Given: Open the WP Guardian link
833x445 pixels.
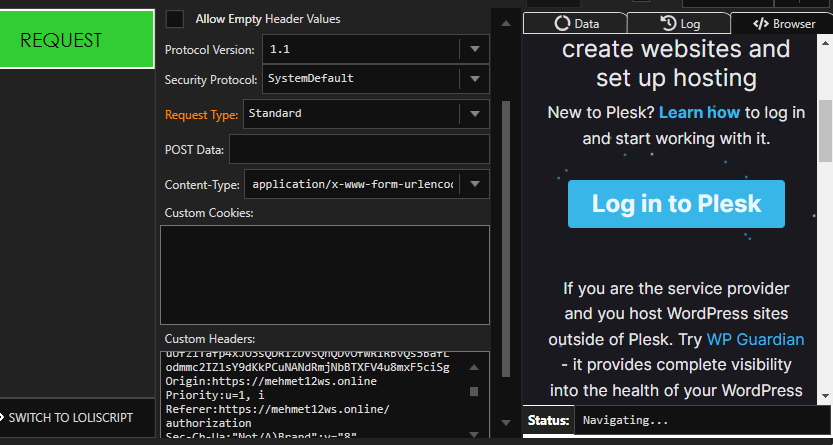Looking at the screenshot, I should pyautogui.click(x=755, y=339).
